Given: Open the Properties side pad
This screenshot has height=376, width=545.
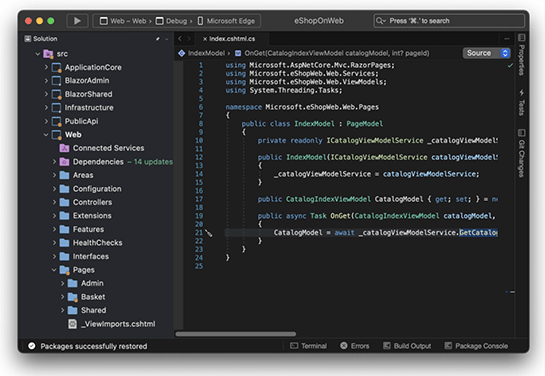Looking at the screenshot, I should point(521,55).
